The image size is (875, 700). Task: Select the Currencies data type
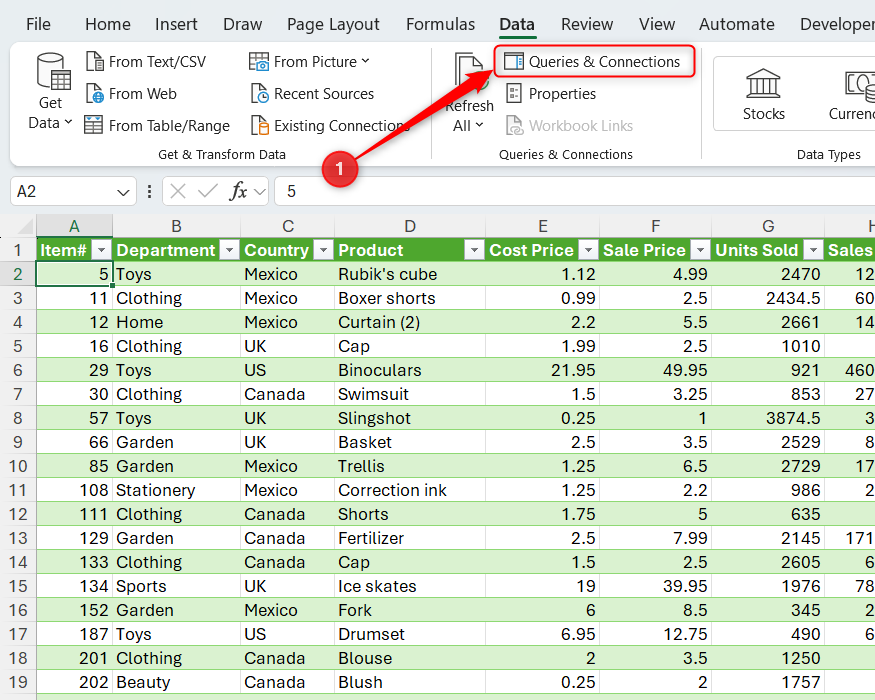852,94
